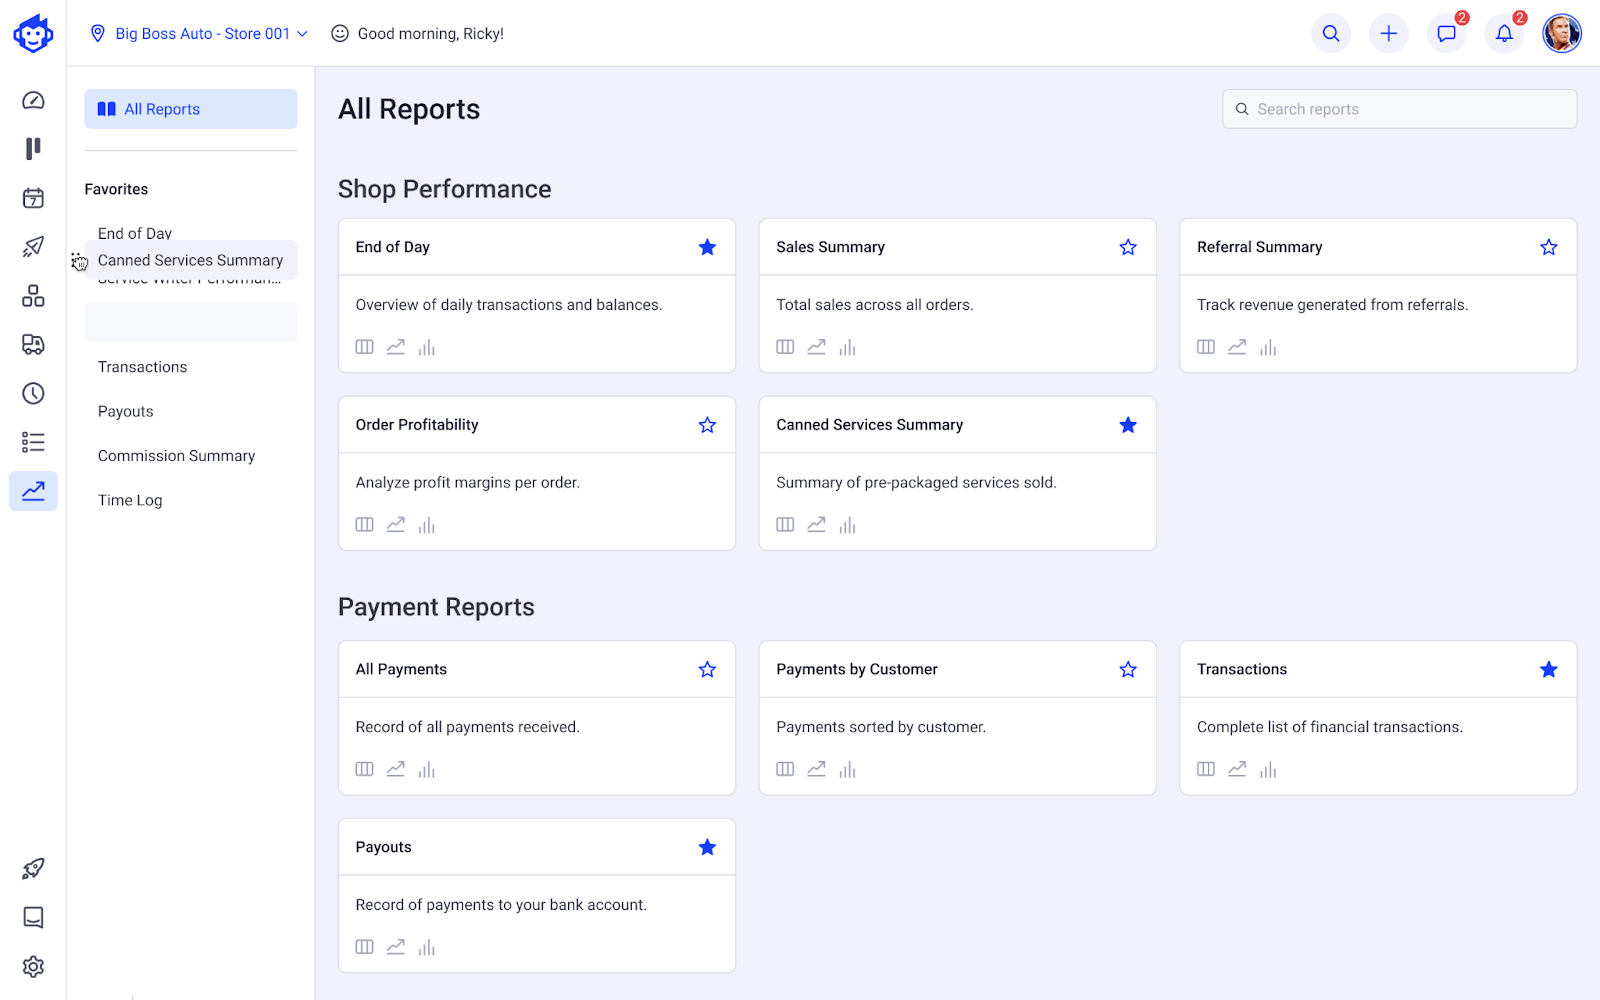The height and width of the screenshot is (1000, 1600).
Task: Click bar chart icon on Referral Summary card
Action: point(1268,347)
